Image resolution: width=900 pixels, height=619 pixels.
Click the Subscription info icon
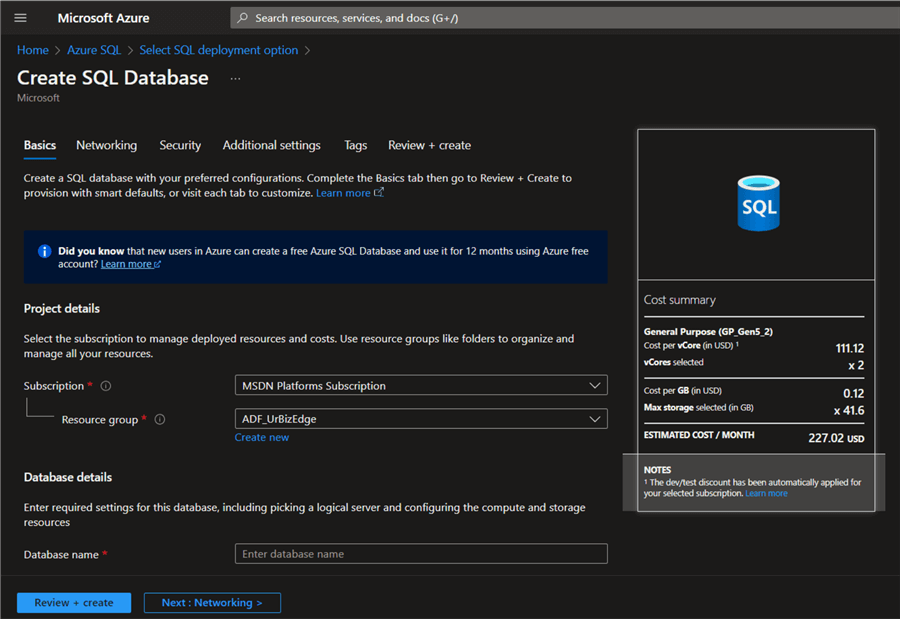[x=106, y=386]
